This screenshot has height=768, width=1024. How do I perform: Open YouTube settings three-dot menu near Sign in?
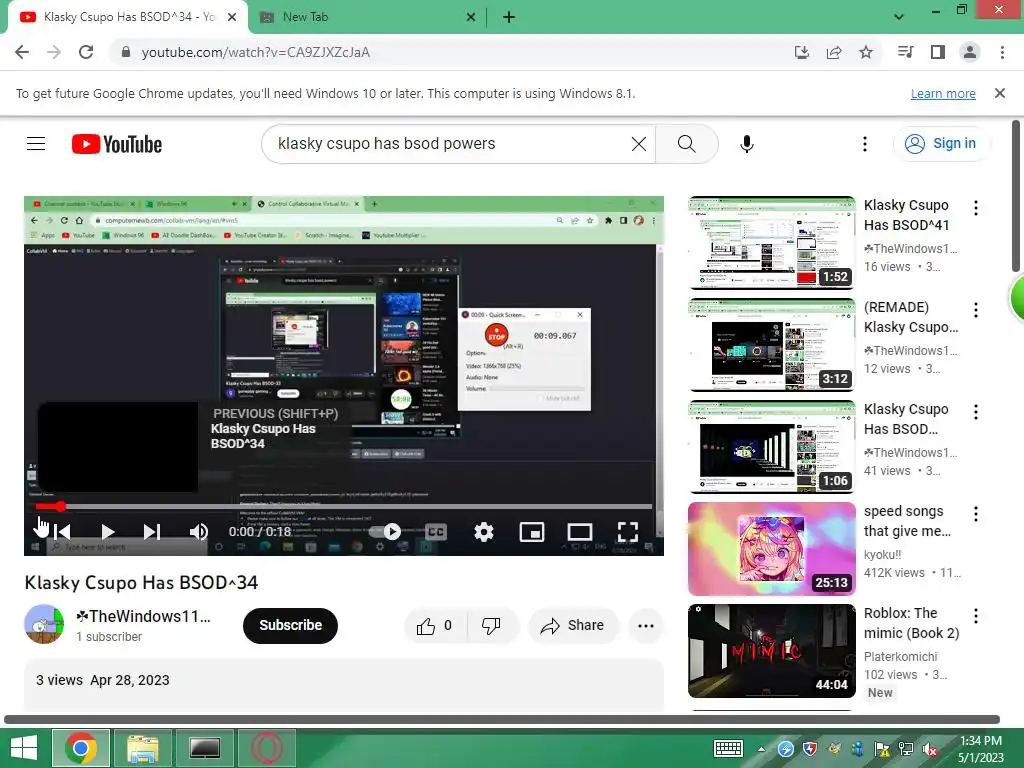click(865, 144)
